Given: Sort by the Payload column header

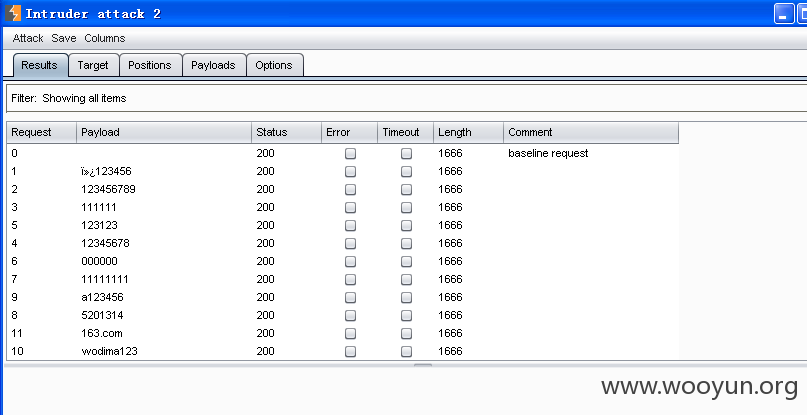Looking at the screenshot, I should pyautogui.click(x=164, y=132).
